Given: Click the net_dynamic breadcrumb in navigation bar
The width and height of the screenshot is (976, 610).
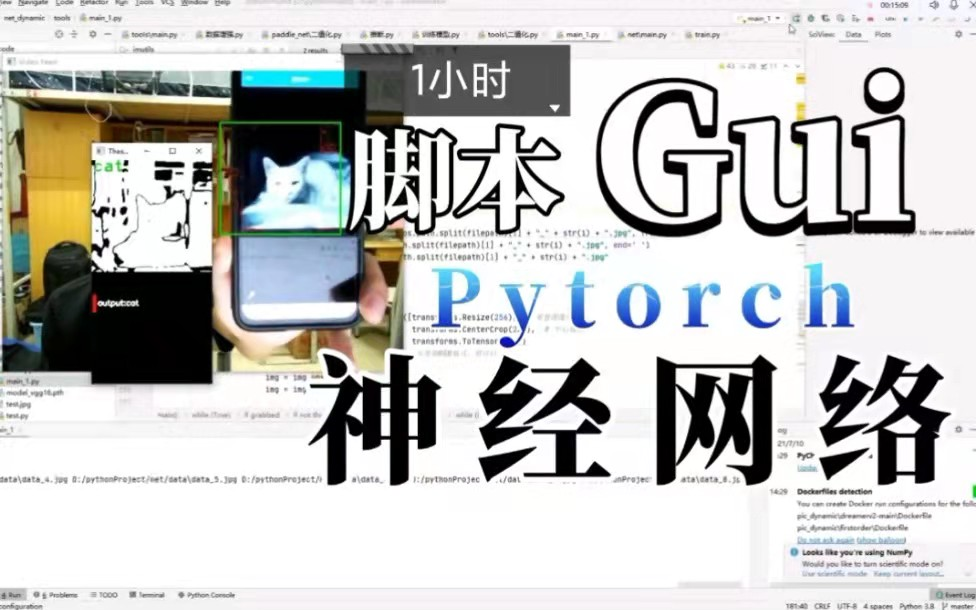Looking at the screenshot, I should click(x=24, y=18).
